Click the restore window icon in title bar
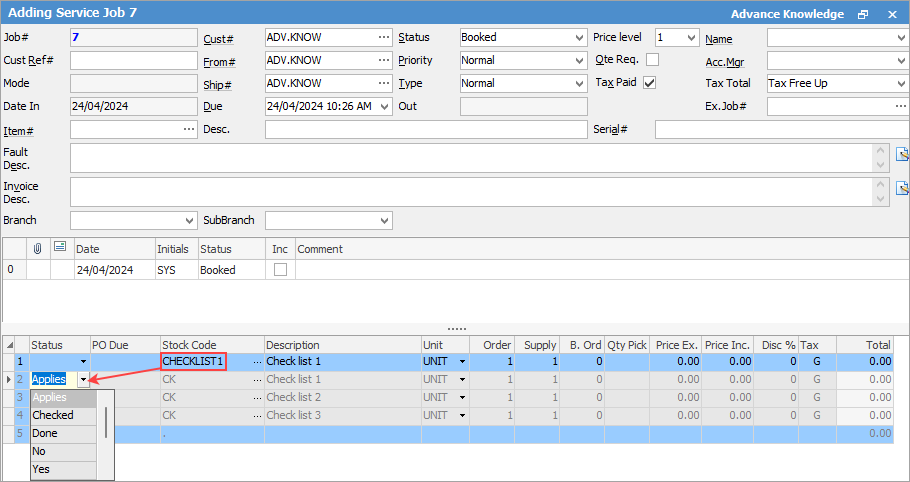This screenshot has height=482, width=910. tap(863, 14)
